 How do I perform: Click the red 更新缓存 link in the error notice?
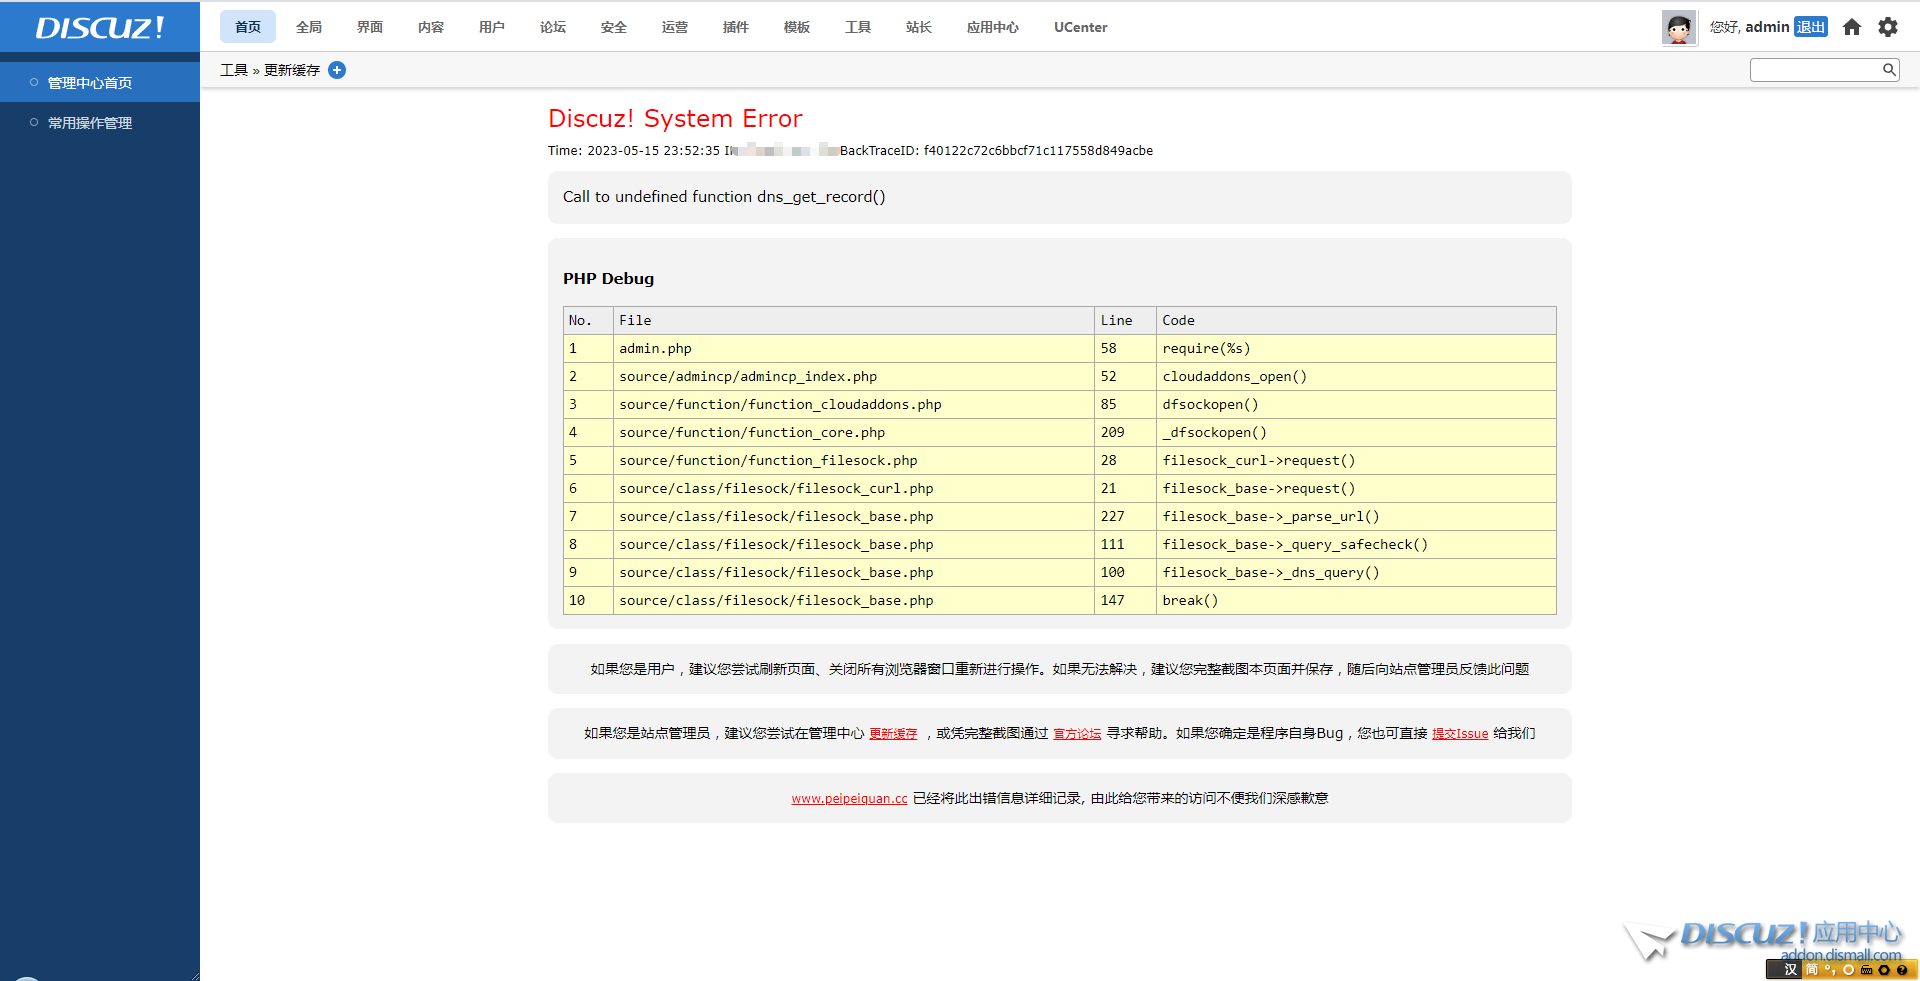(x=893, y=733)
